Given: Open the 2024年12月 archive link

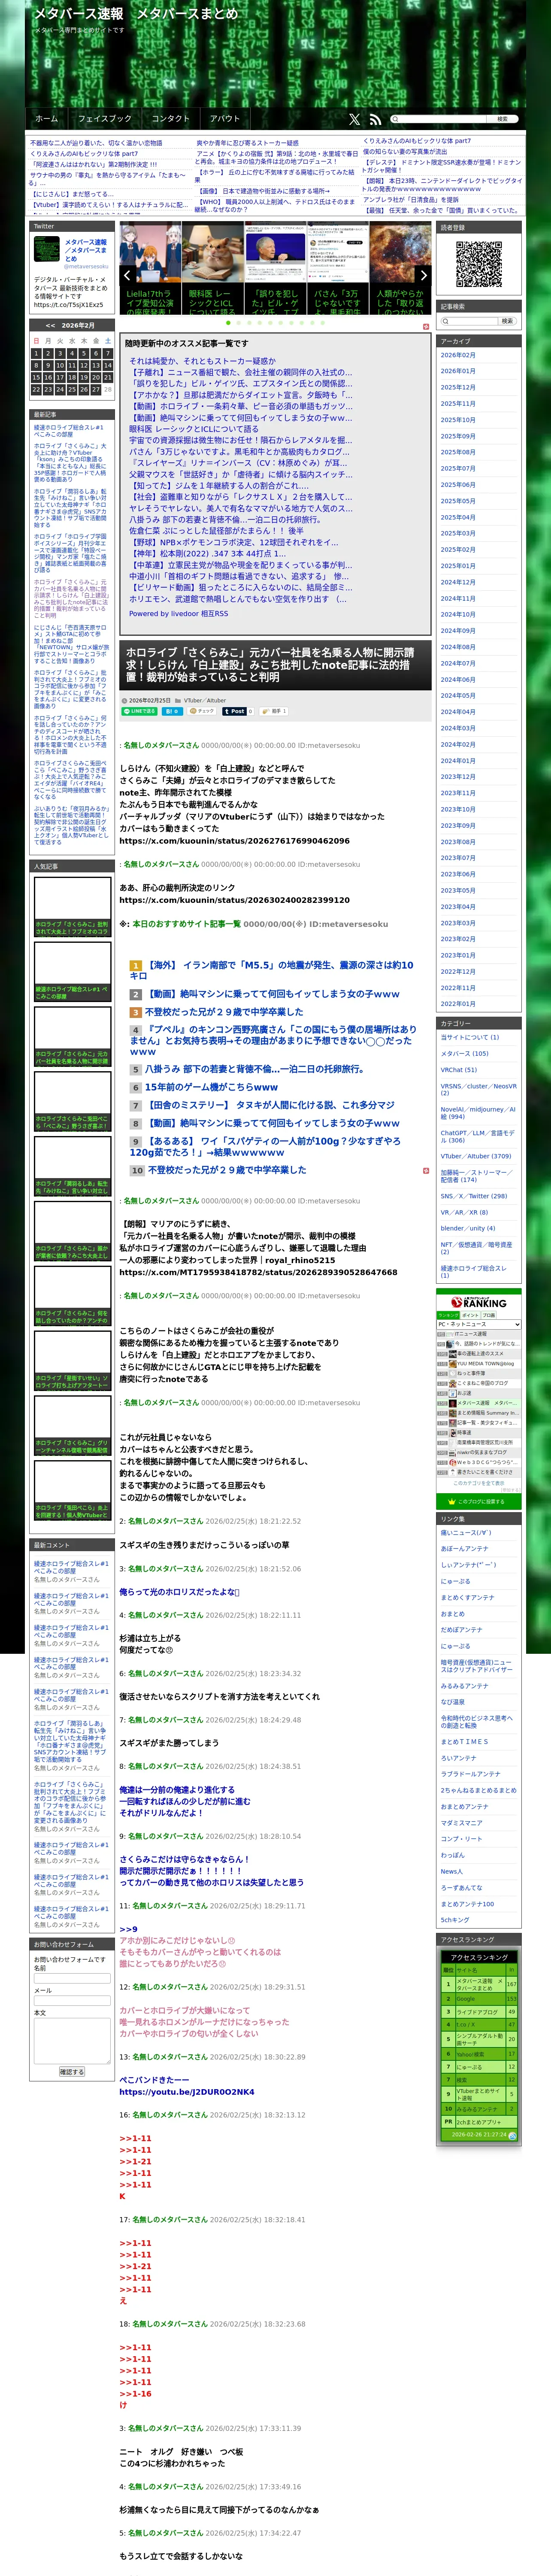Looking at the screenshot, I should tap(458, 582).
